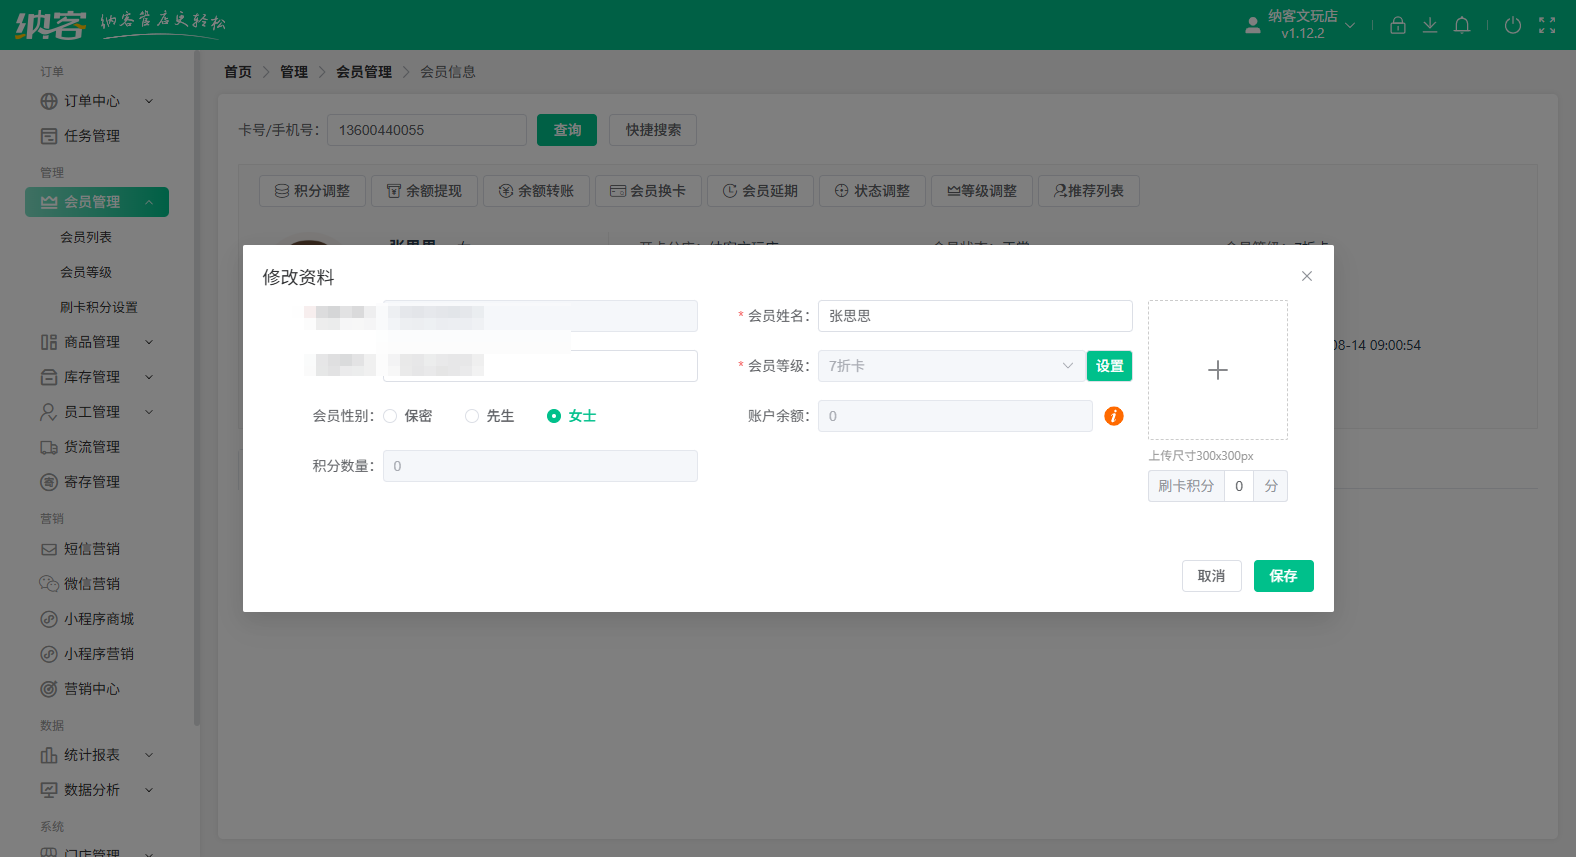Click the orange account balance info icon
This screenshot has height=857, width=1576.
1114,416
